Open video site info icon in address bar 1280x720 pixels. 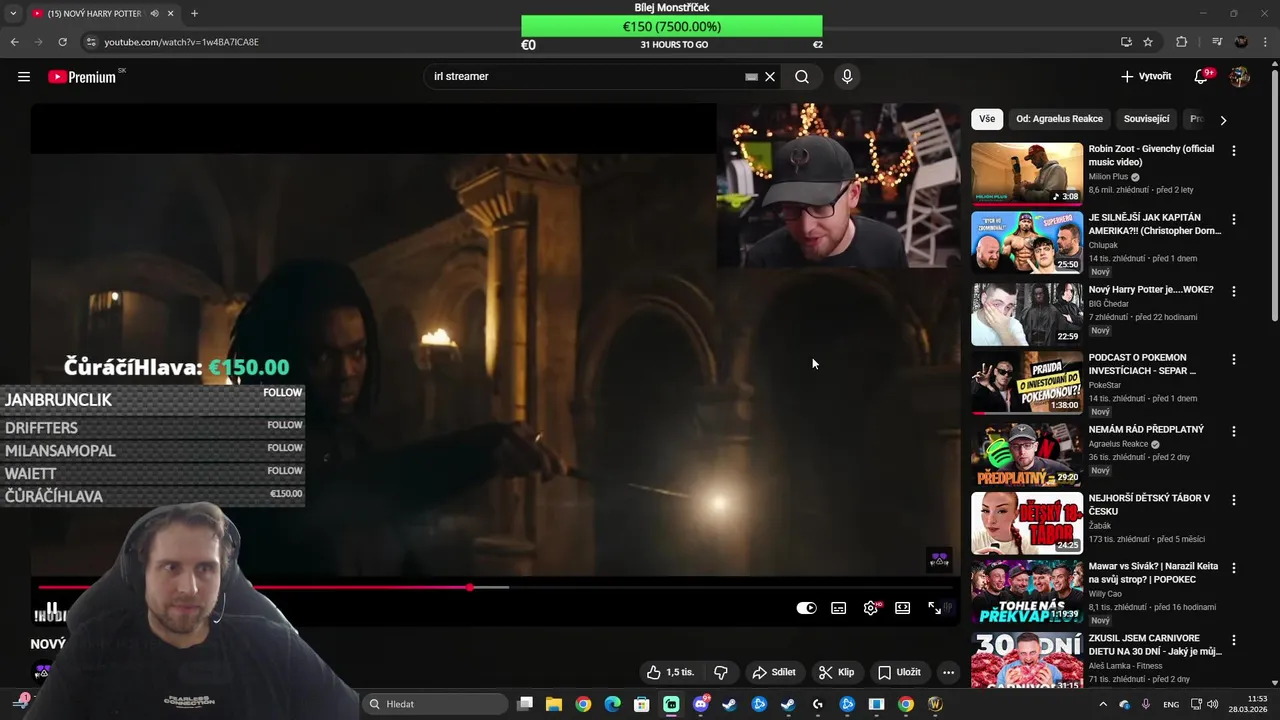point(91,42)
